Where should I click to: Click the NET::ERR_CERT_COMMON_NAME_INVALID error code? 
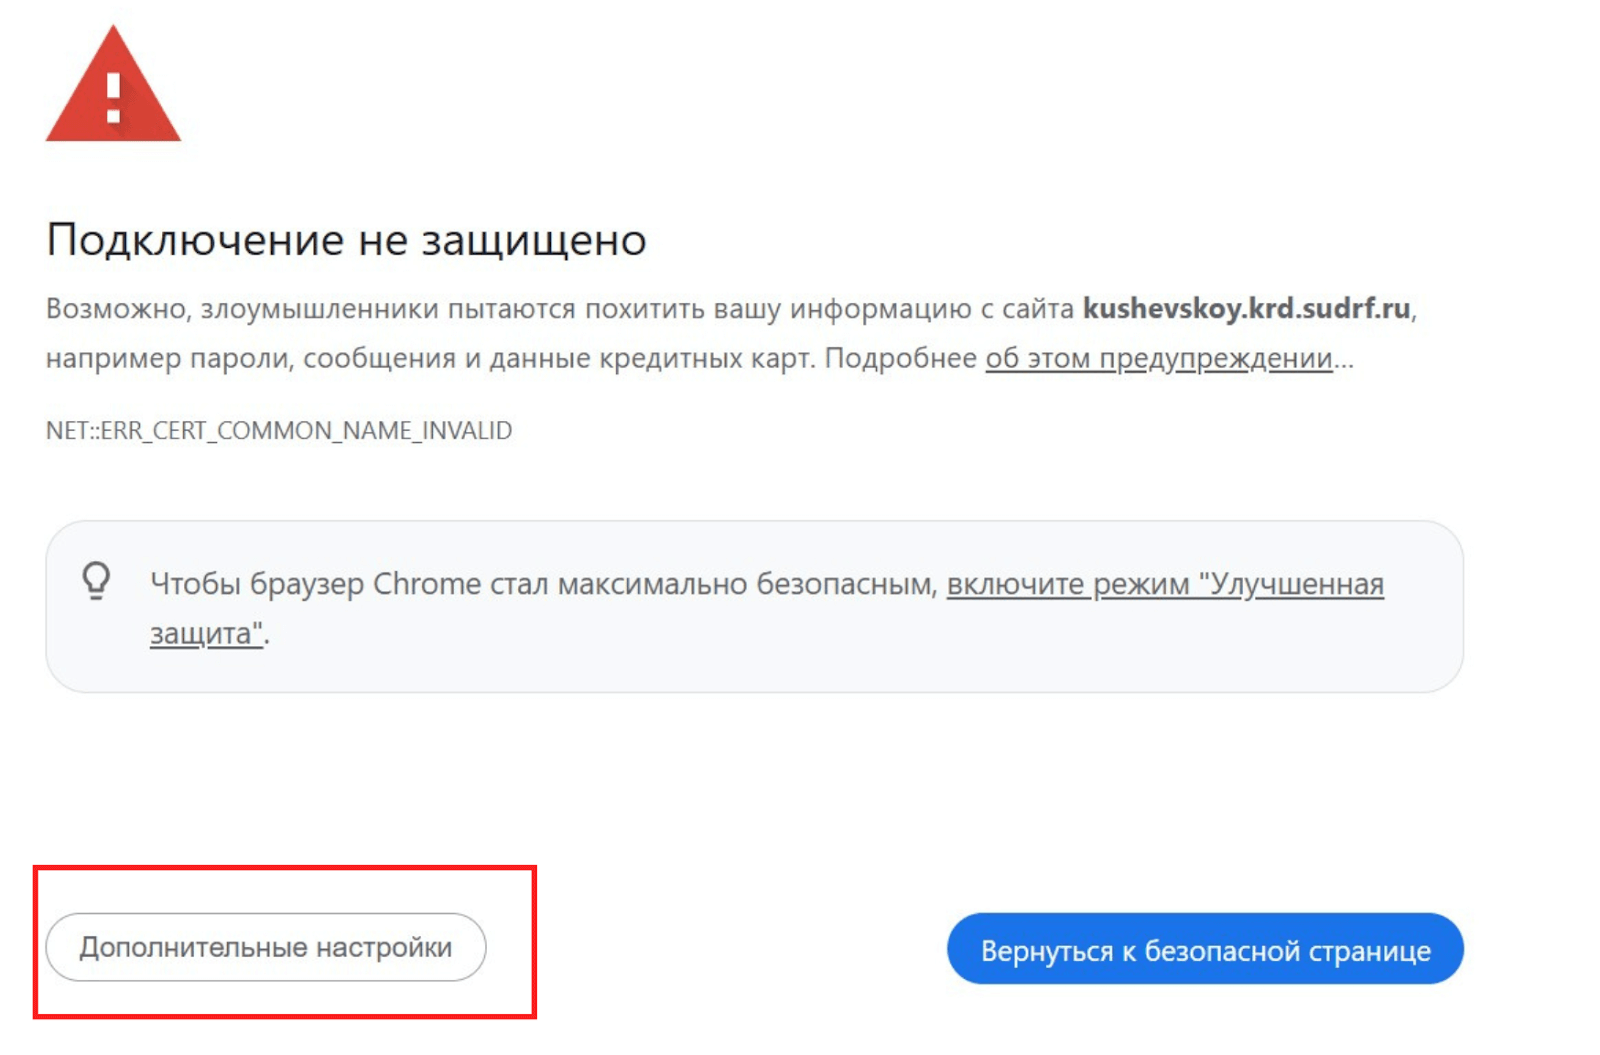[x=279, y=431]
